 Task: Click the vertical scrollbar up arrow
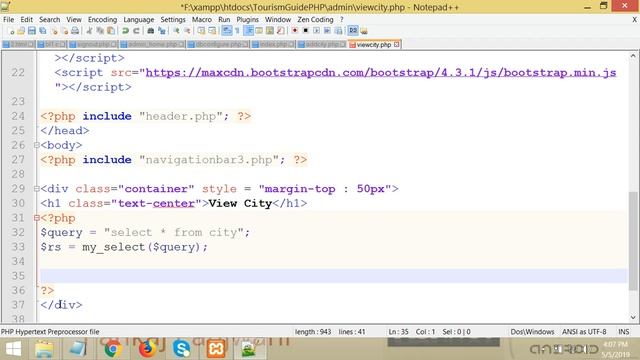(633, 56)
